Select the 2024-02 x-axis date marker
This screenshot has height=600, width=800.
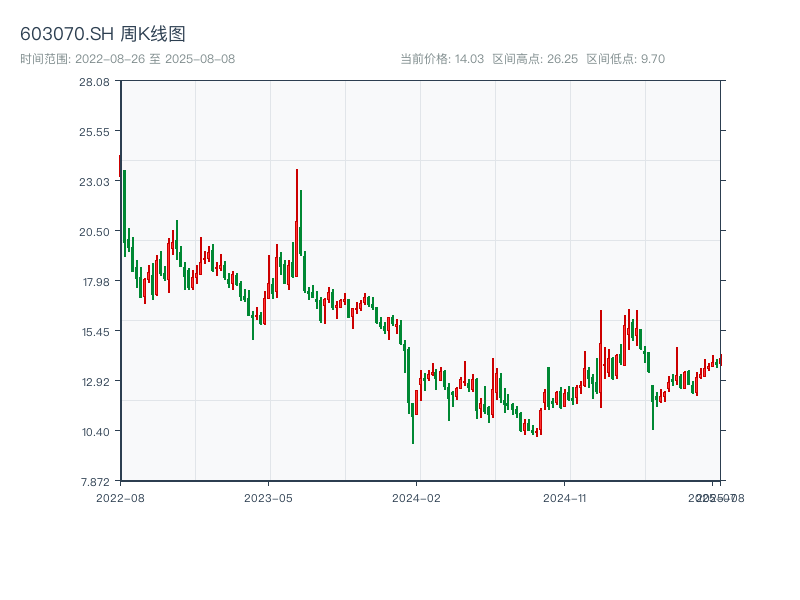pos(417,497)
